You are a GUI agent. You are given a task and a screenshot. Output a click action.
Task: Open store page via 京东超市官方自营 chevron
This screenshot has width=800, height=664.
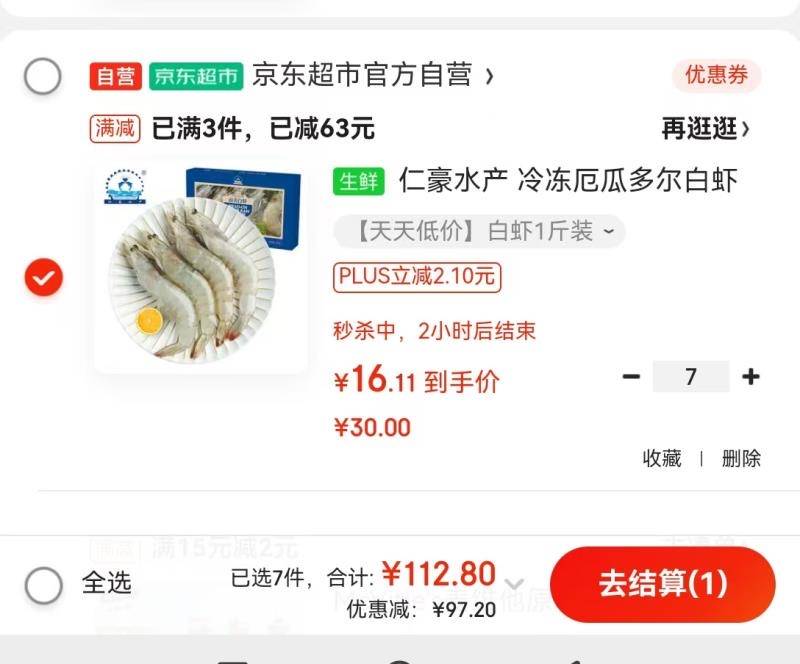(489, 77)
